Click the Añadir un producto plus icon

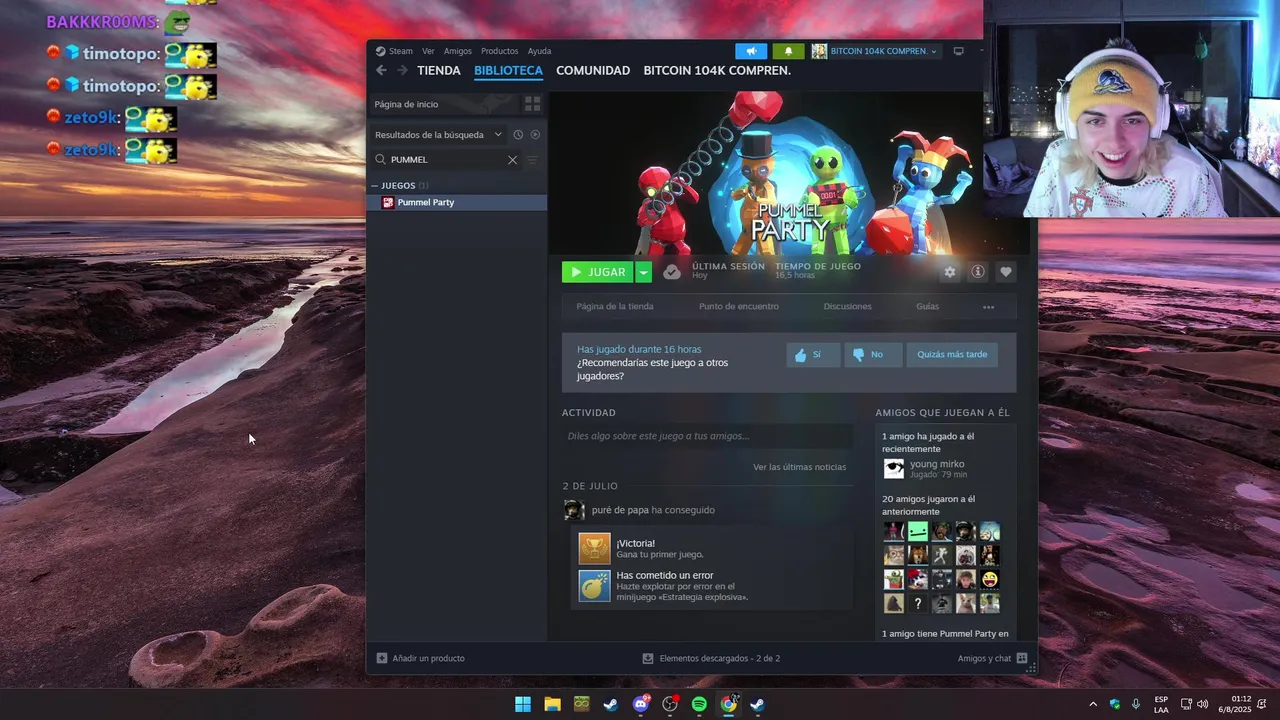coord(381,658)
